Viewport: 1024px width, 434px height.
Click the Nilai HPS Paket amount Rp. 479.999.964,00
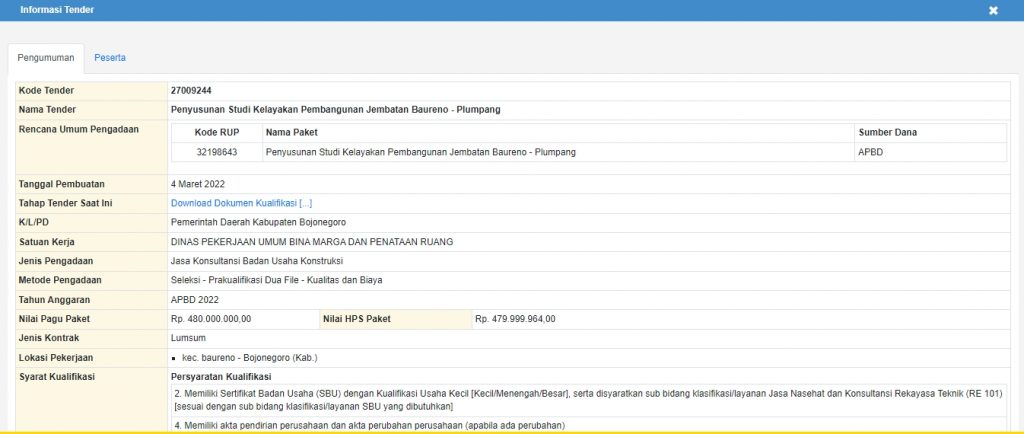pos(515,319)
